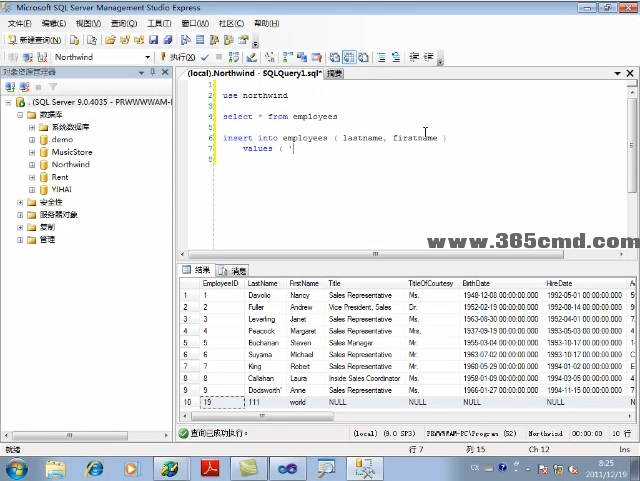Select the 管理 folder in tree
This screenshot has height=481, width=640.
[47, 240]
